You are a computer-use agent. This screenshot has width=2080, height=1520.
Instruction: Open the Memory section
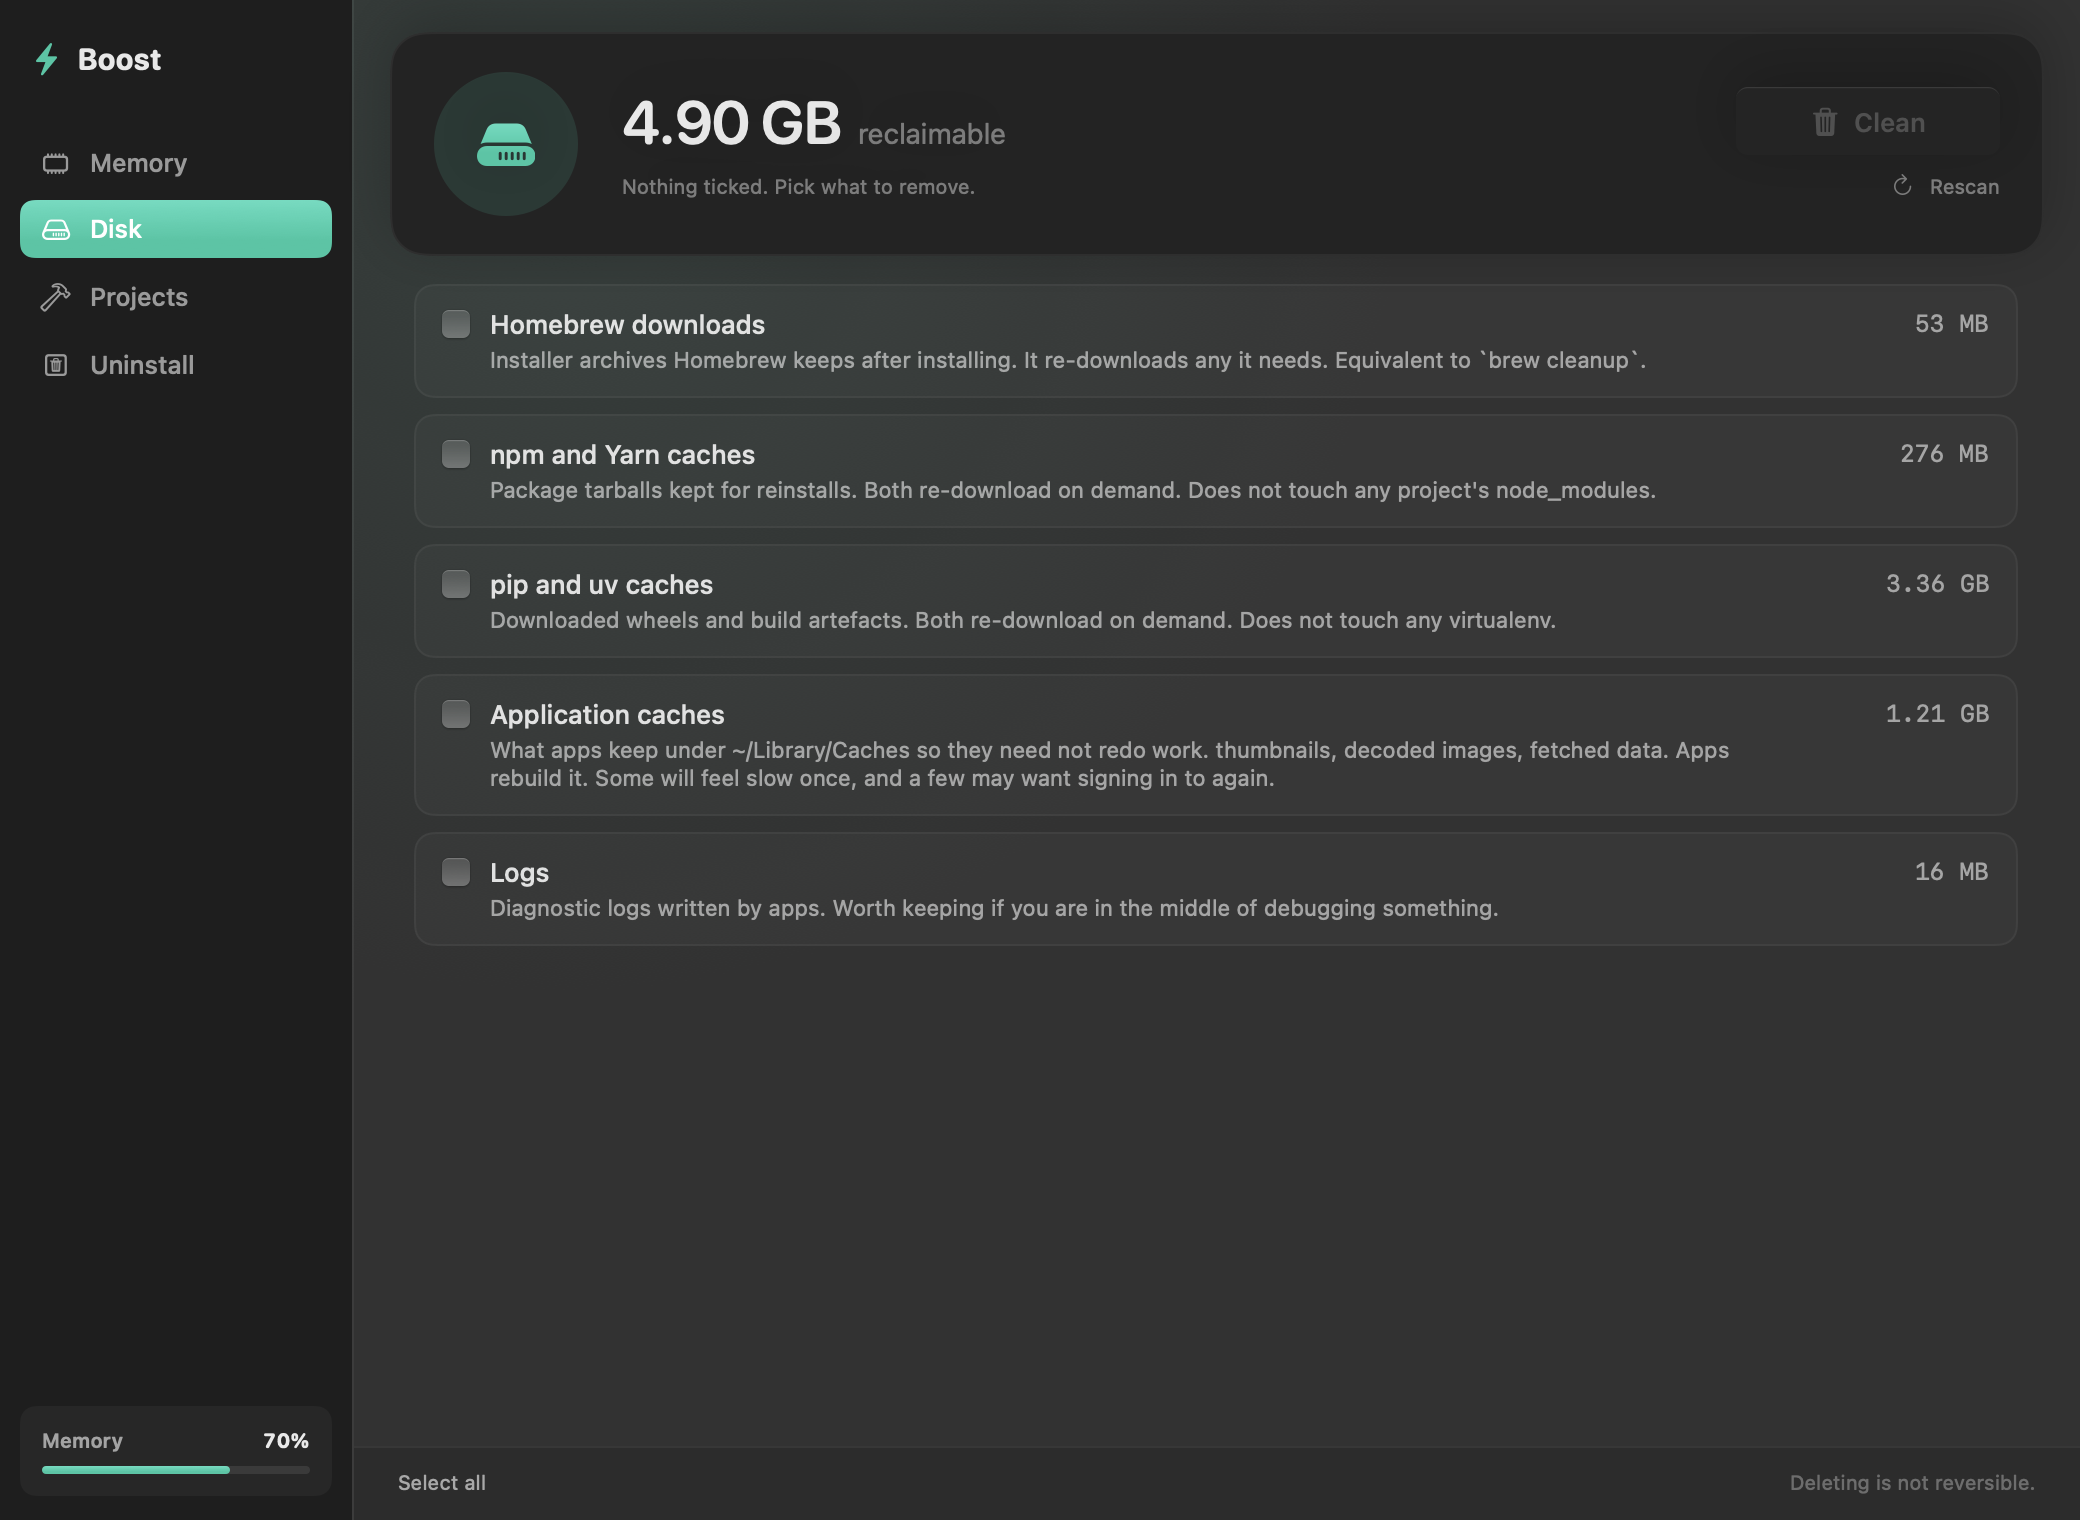176,163
